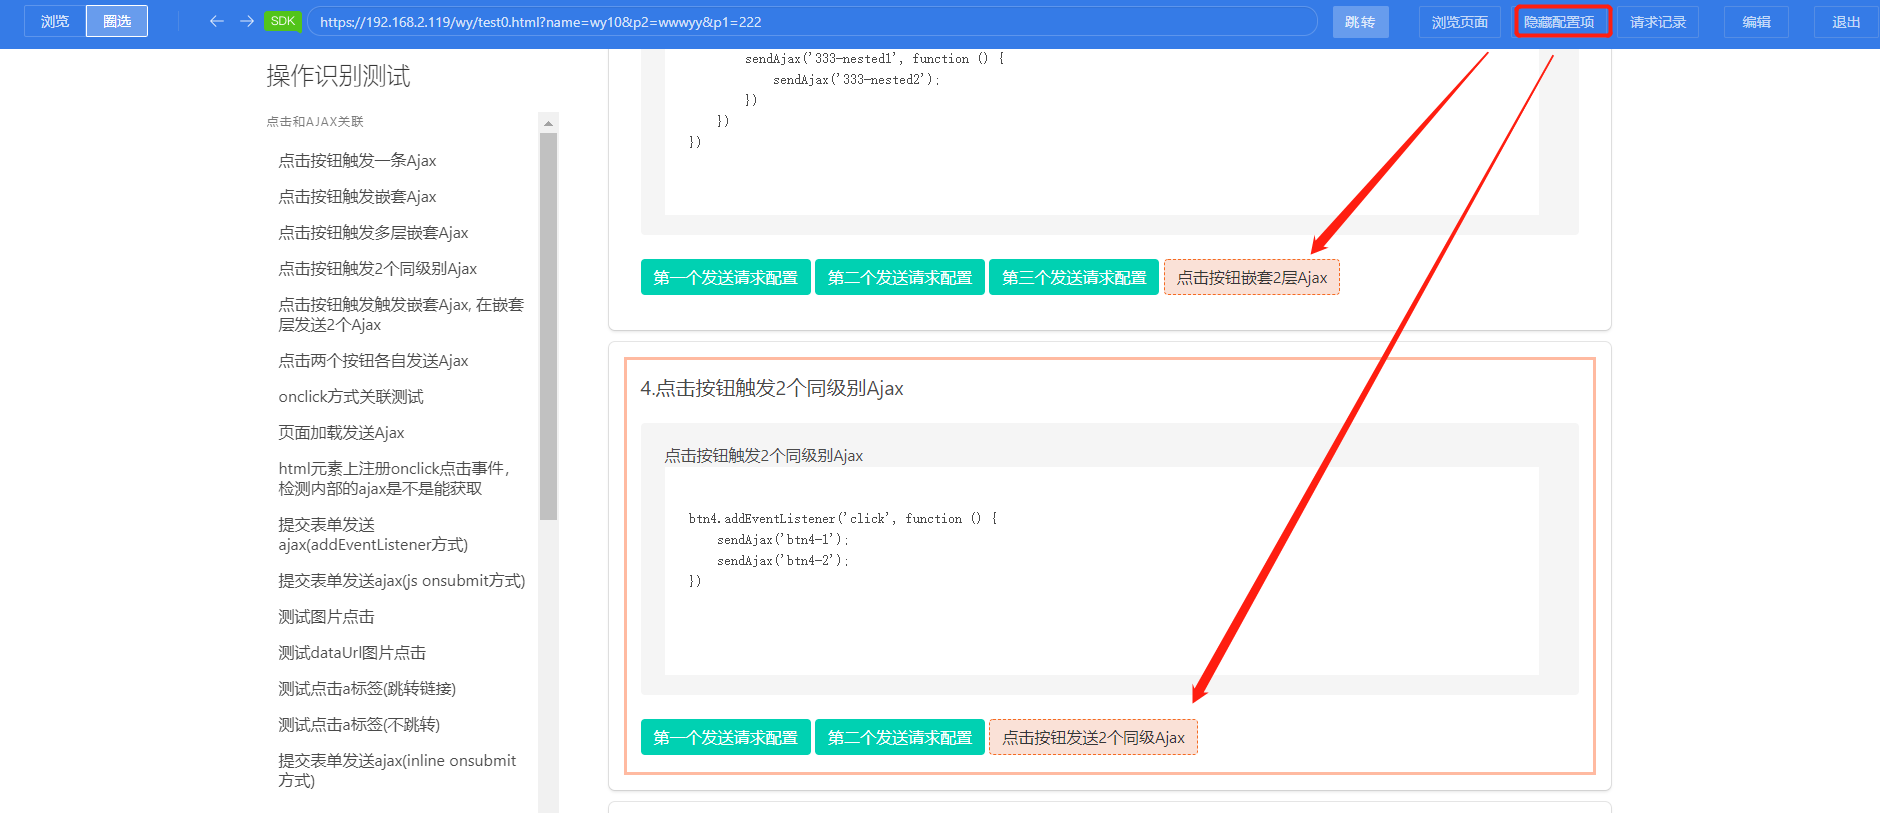Focus the URL address field
The height and width of the screenshot is (813, 1880).
pos(812,21)
